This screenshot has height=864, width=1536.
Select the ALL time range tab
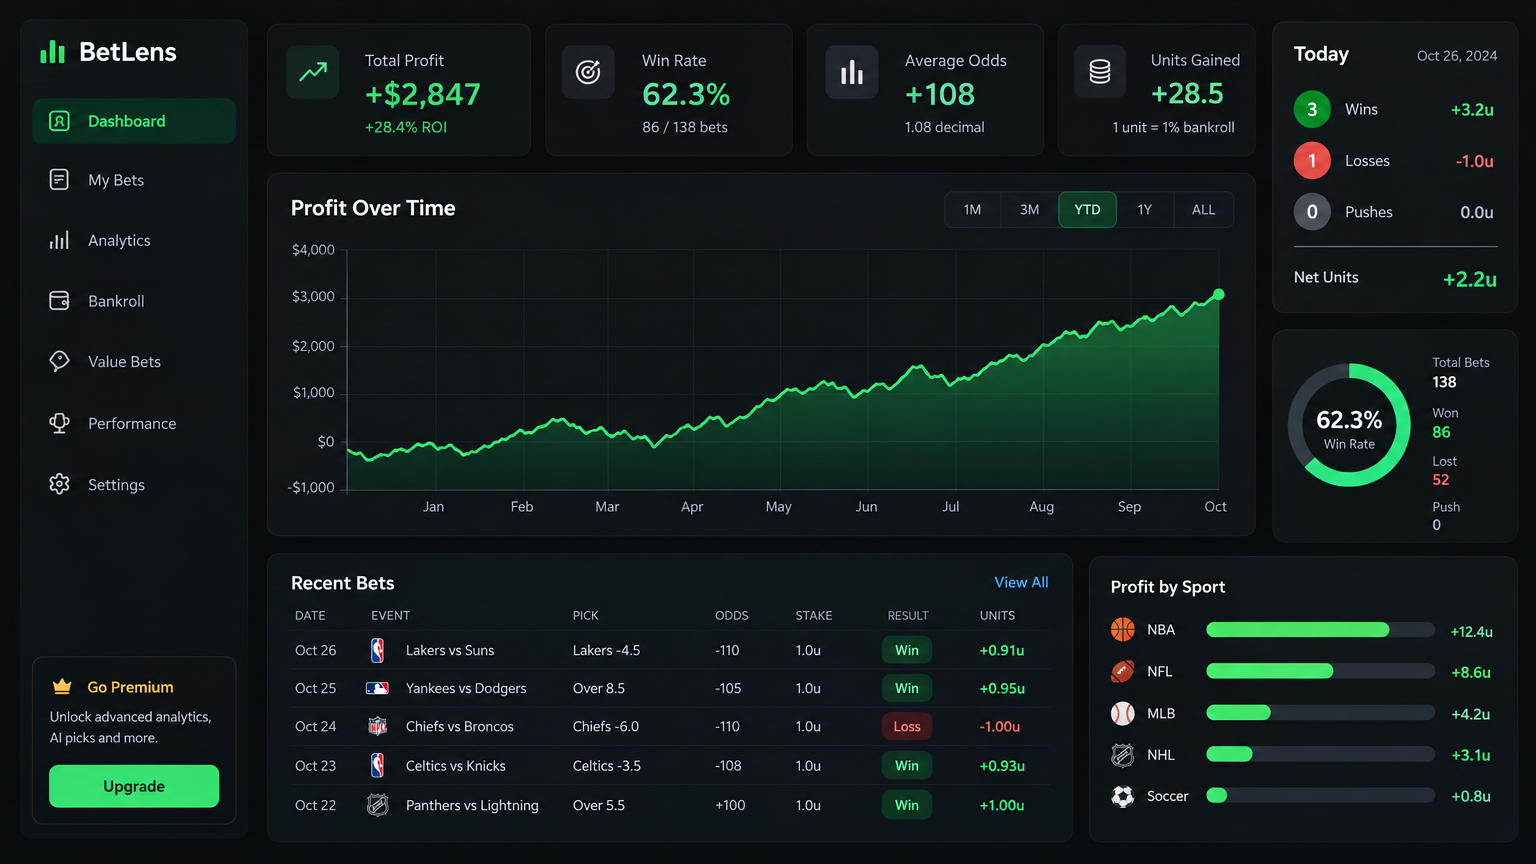click(1204, 210)
